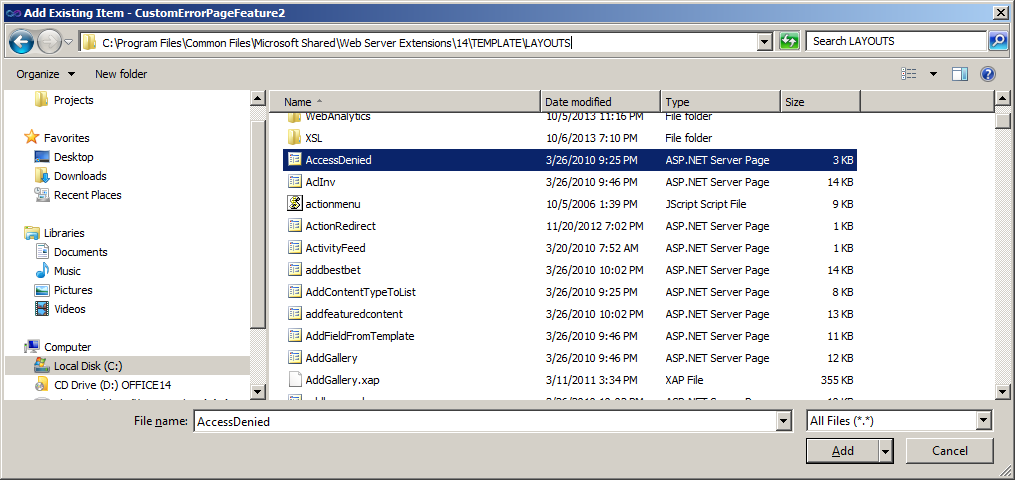The image size is (1015, 480).
Task: Click the New folder button
Action: pos(121,74)
